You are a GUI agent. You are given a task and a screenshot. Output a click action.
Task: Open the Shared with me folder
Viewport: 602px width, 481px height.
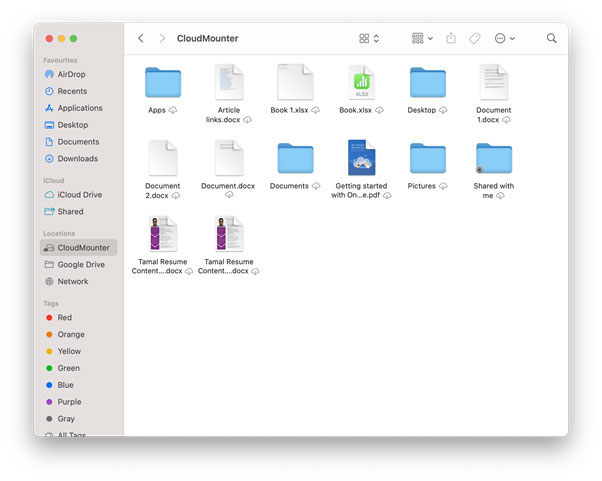point(493,160)
